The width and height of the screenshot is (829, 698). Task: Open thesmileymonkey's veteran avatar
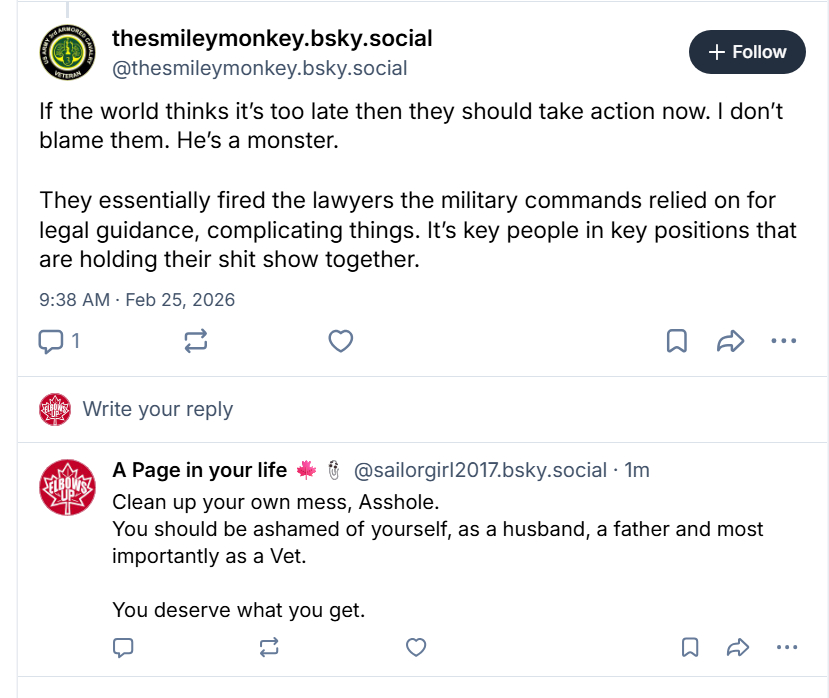(67, 53)
